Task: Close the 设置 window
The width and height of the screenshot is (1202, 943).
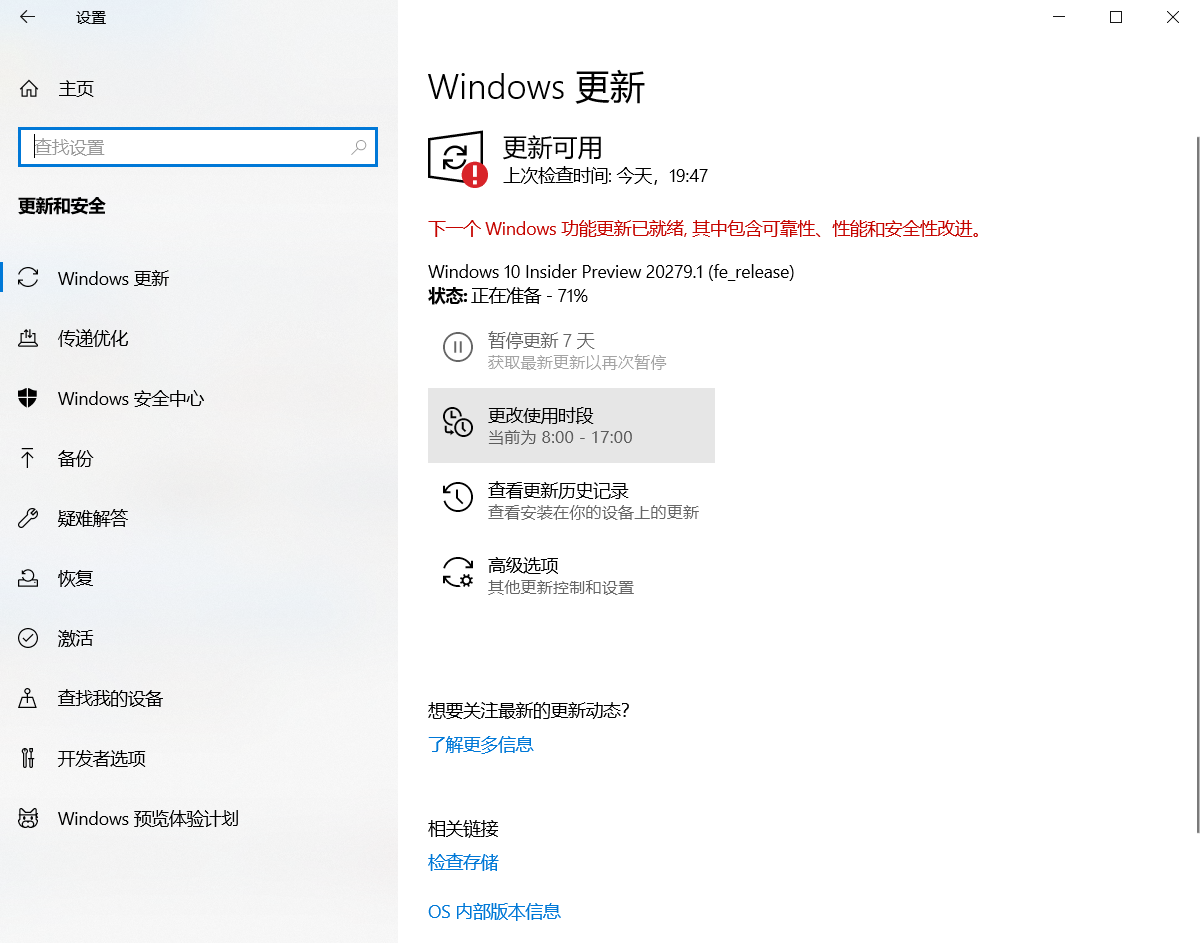Action: coord(1173,17)
